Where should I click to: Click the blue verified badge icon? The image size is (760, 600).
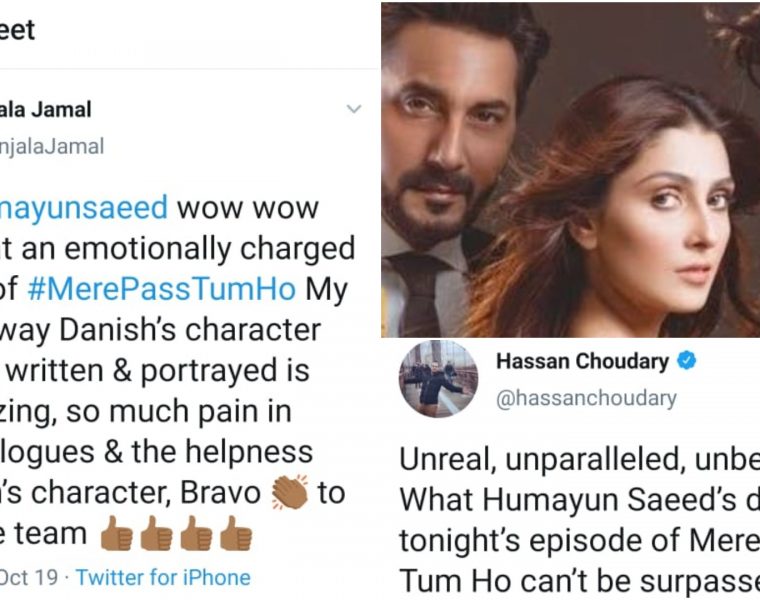pyautogui.click(x=686, y=361)
